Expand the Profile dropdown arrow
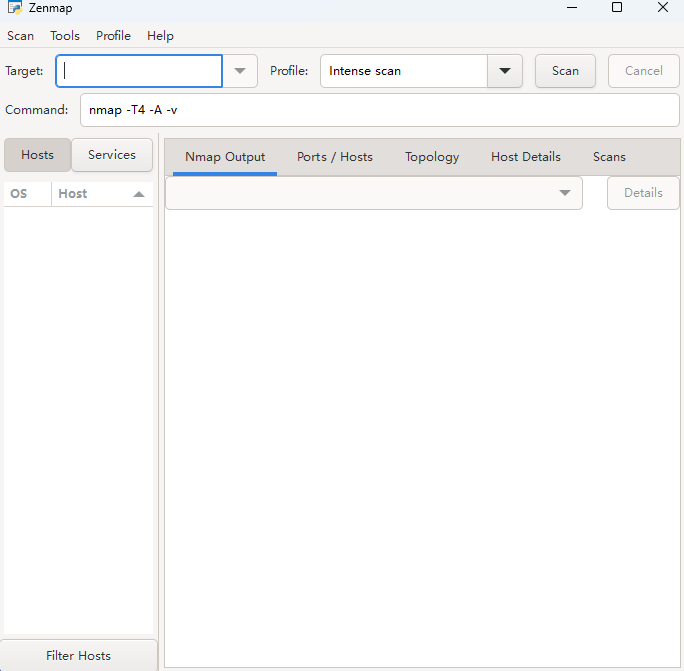Viewport: 684px width, 671px height. click(x=504, y=71)
